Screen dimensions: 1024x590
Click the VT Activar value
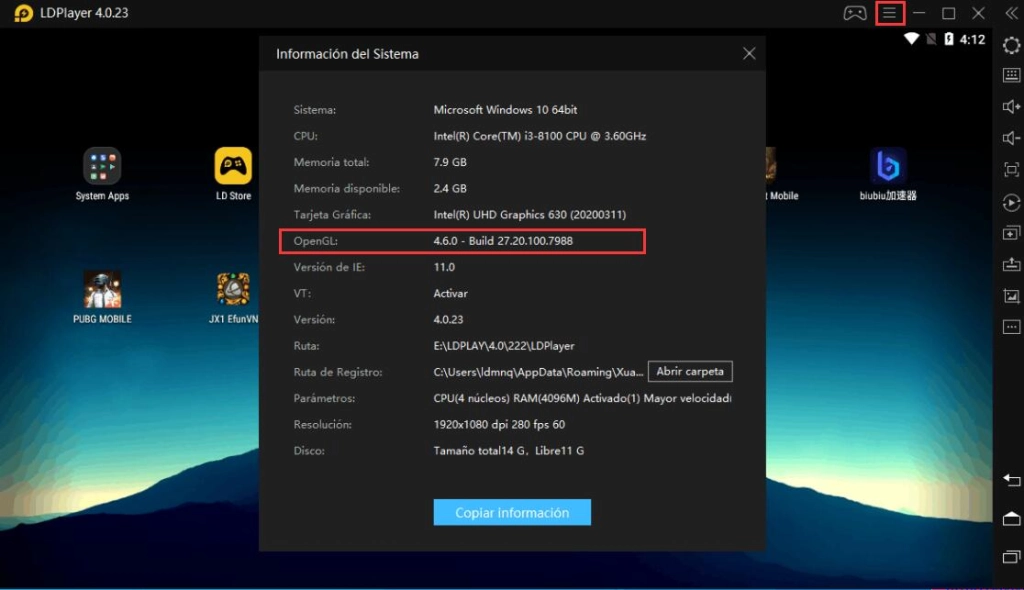point(450,293)
